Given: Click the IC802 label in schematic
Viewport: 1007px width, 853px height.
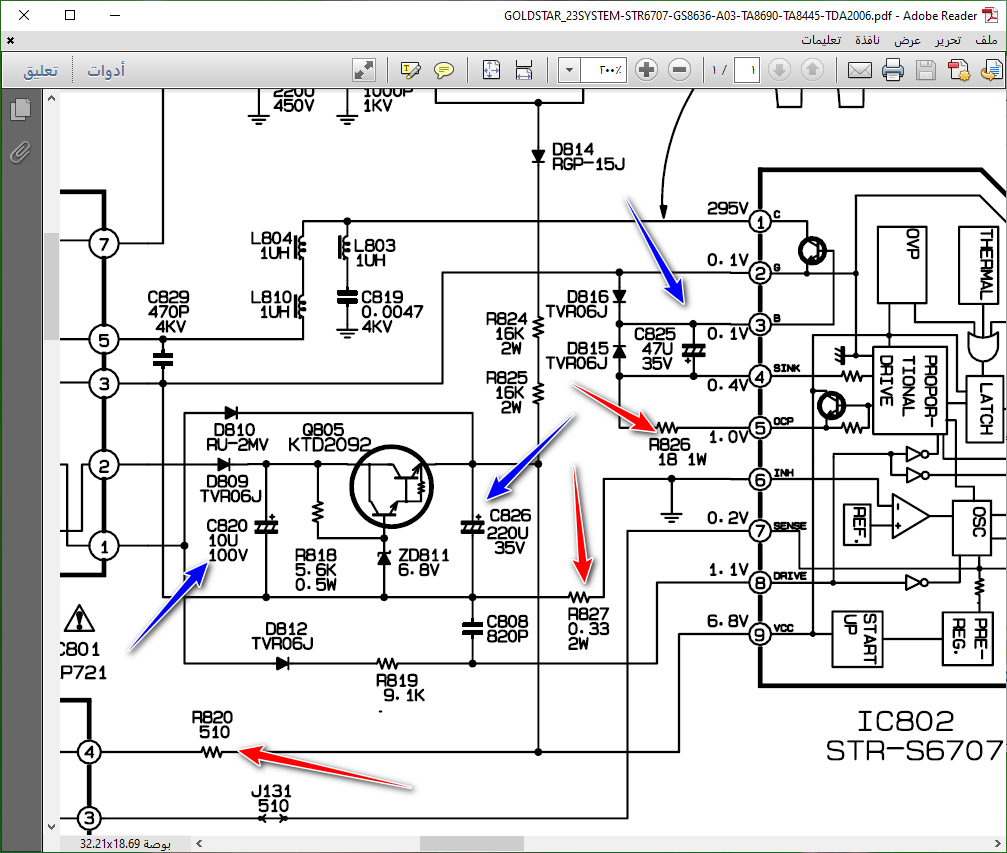Looking at the screenshot, I should click(906, 721).
